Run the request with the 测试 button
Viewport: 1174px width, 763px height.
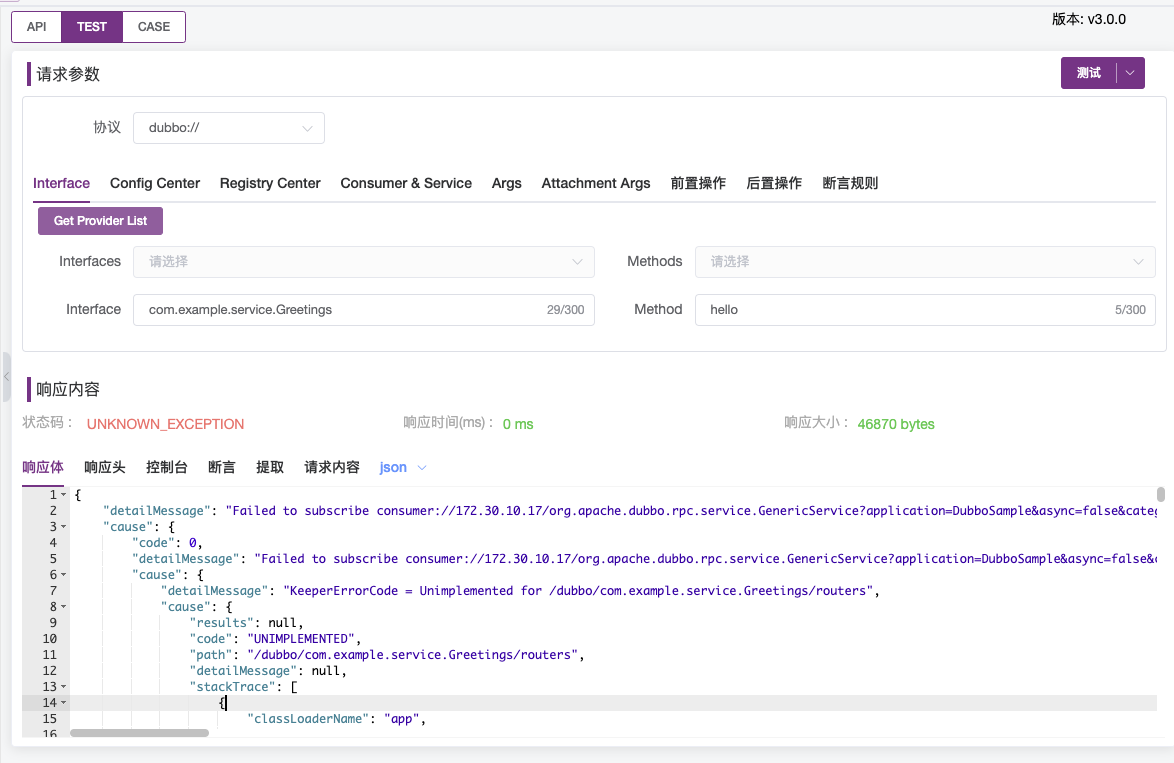1090,72
